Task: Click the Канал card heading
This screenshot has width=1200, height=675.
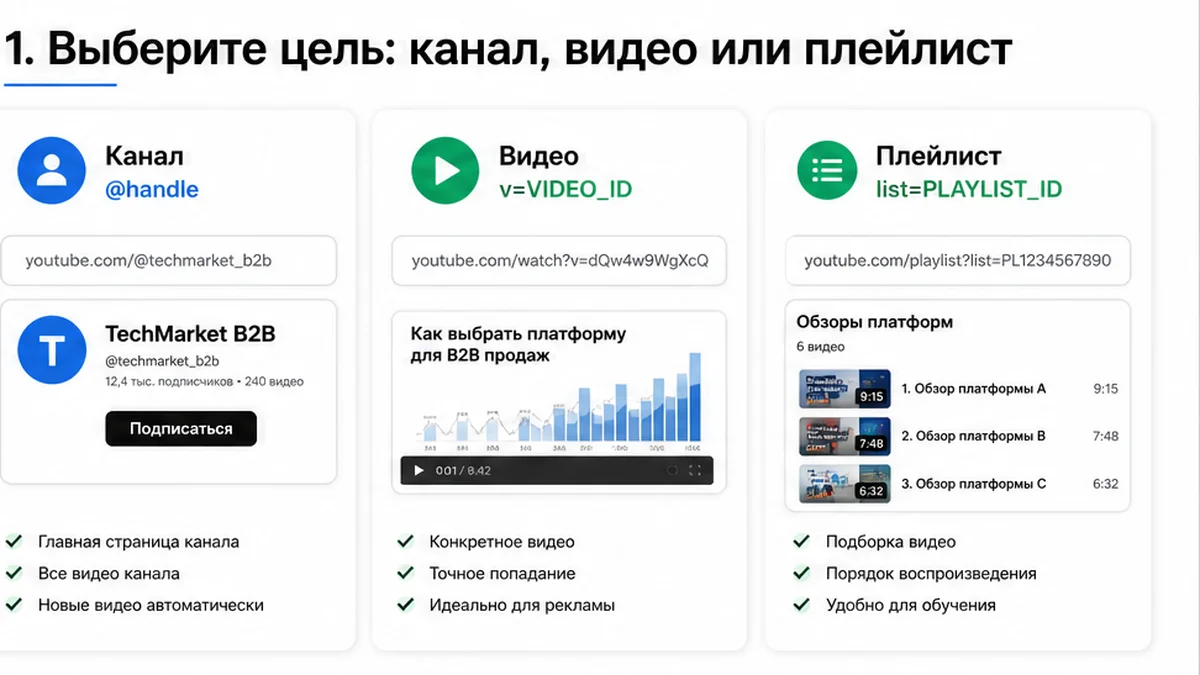Action: 144,156
